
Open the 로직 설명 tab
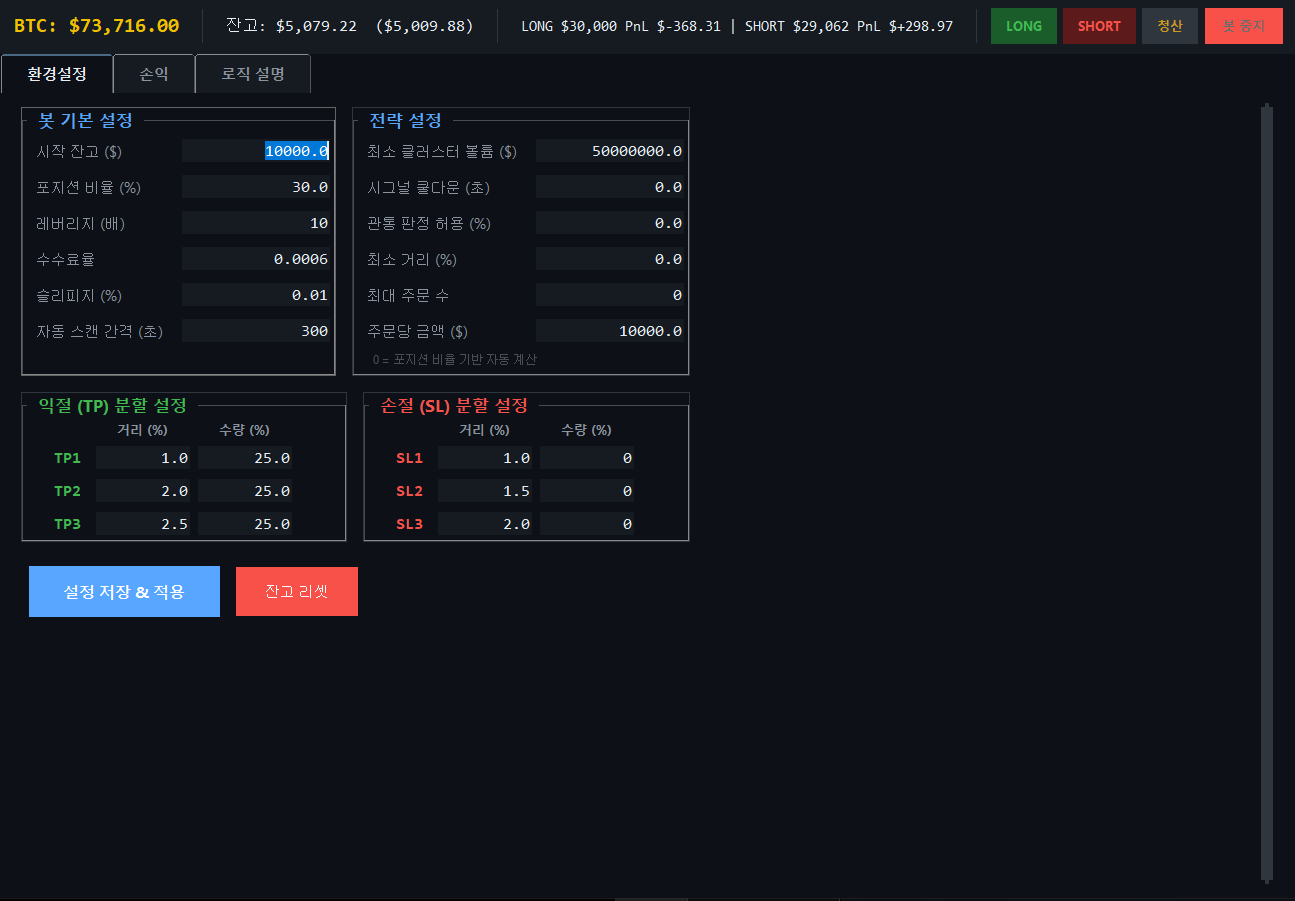coord(253,74)
